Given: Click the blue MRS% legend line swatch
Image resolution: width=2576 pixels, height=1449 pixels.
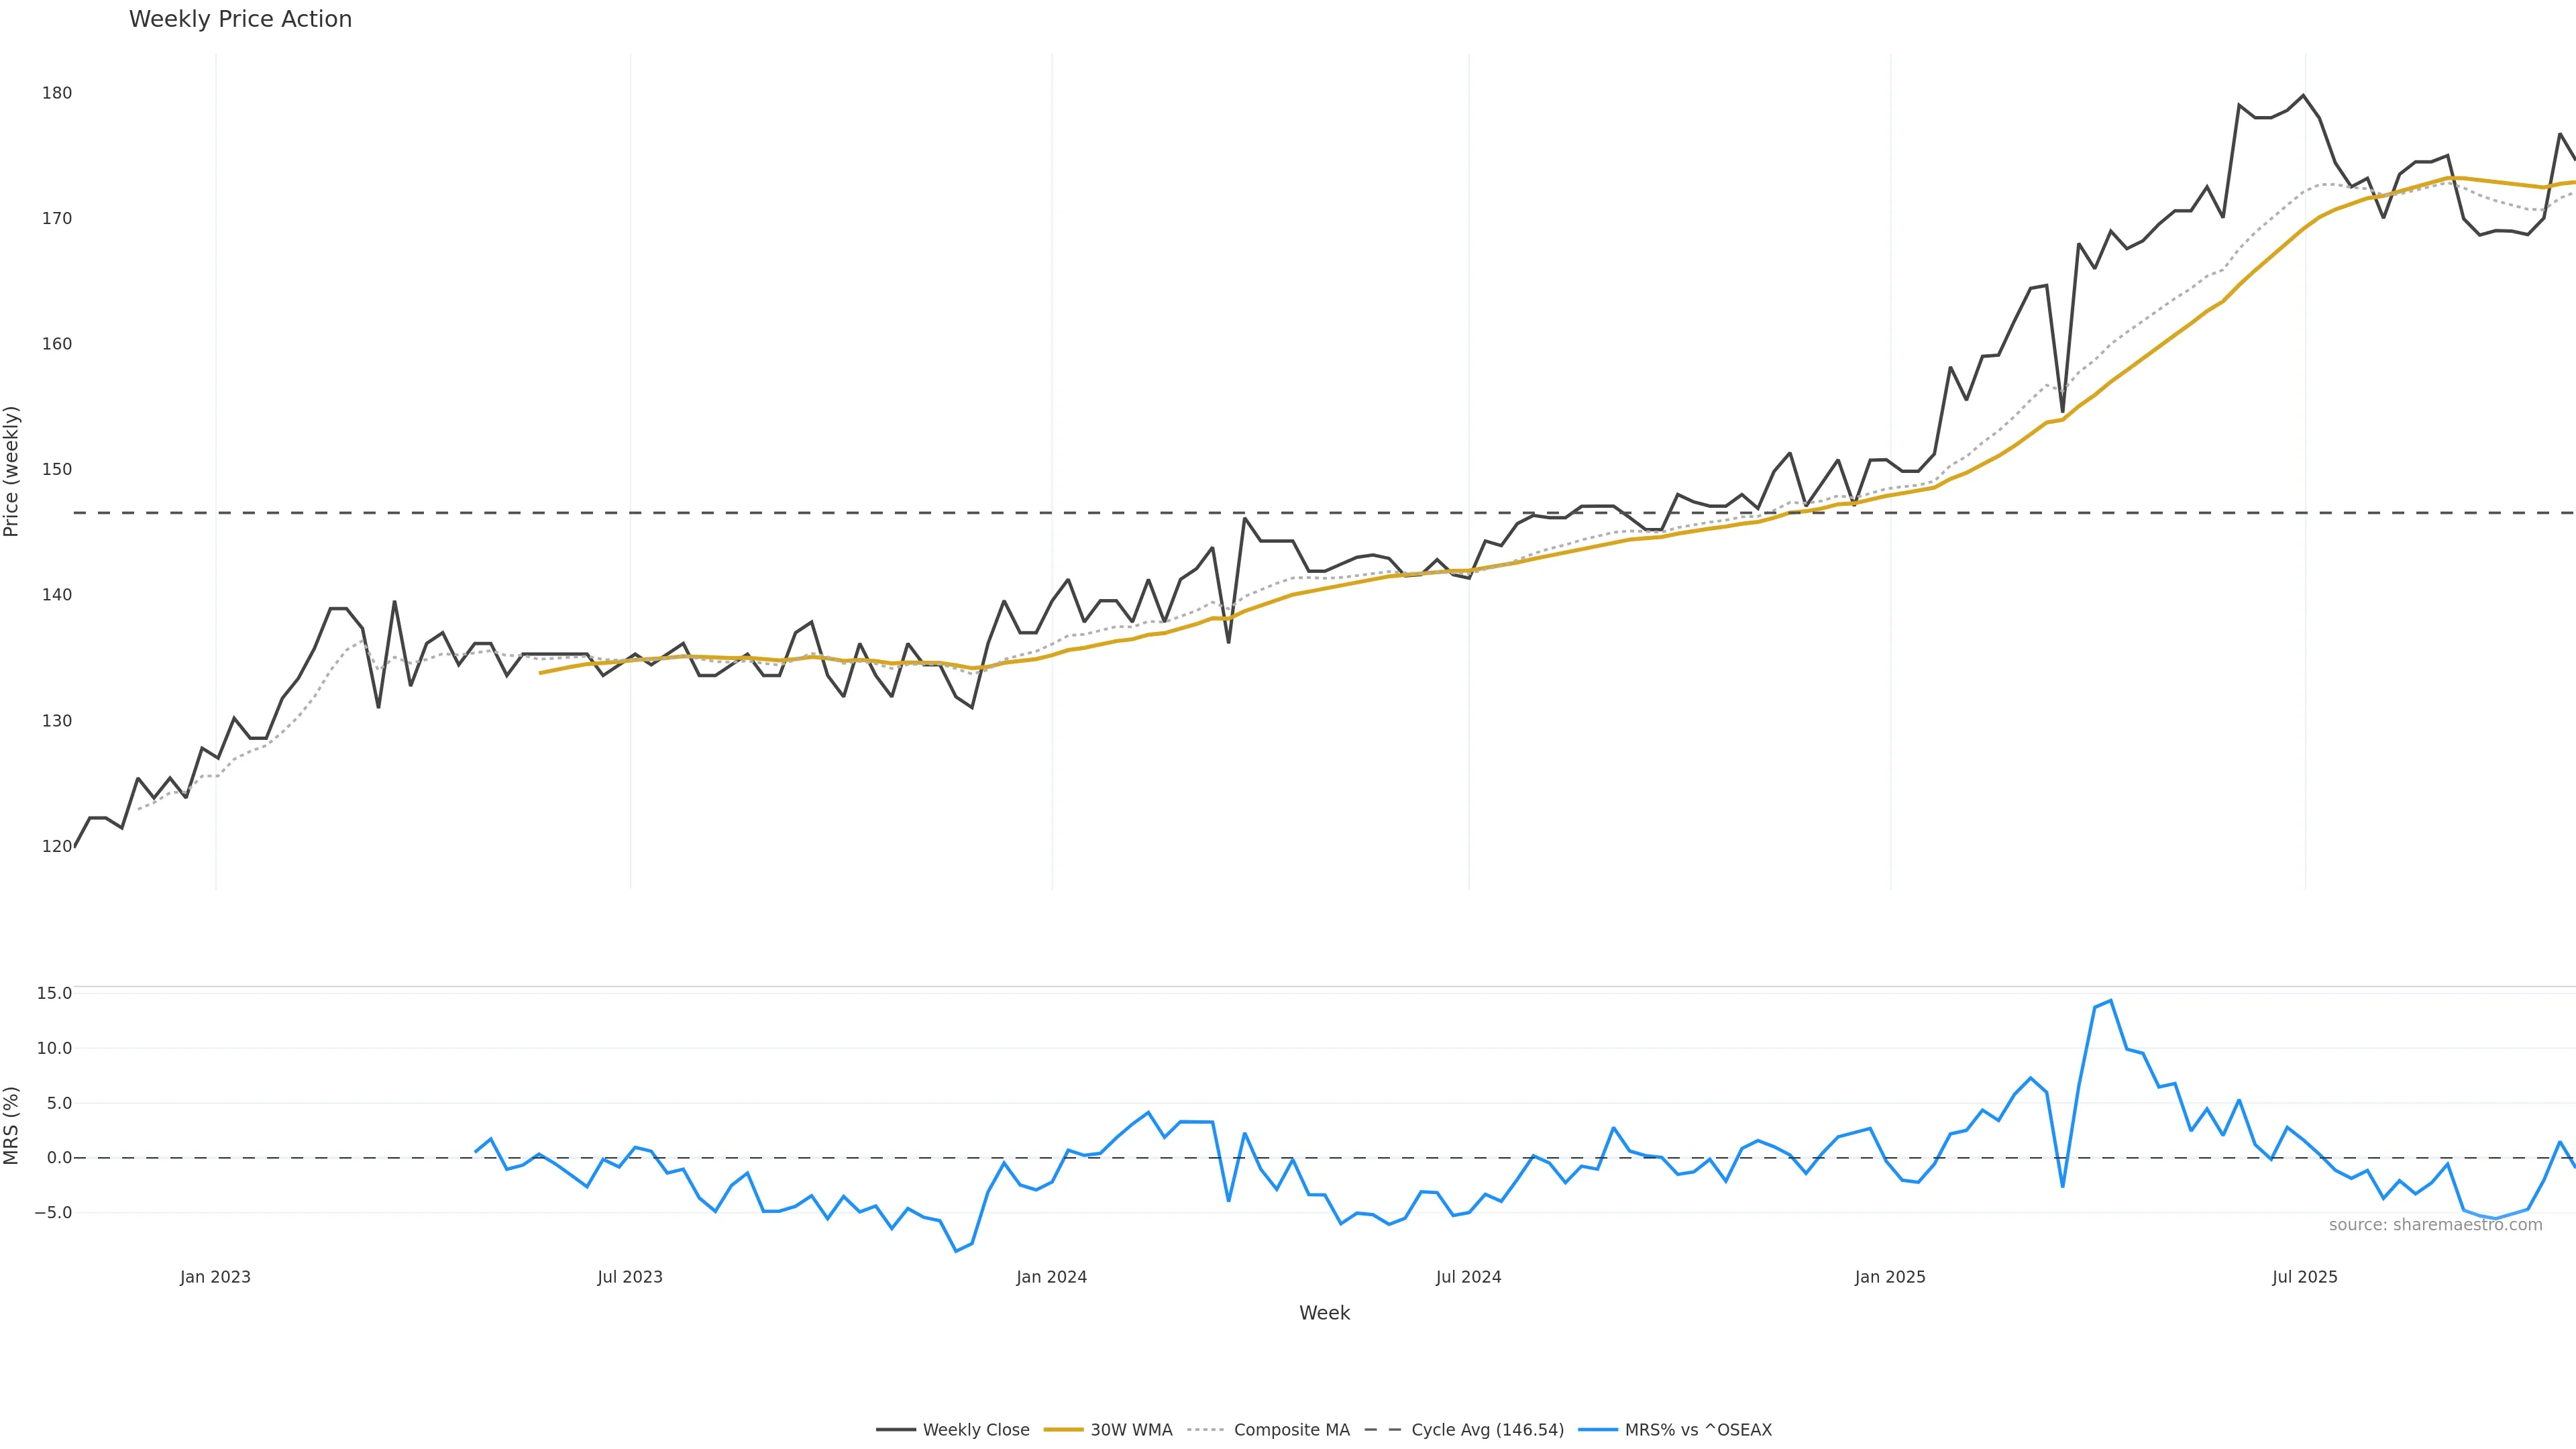Looking at the screenshot, I should click(1597, 1430).
